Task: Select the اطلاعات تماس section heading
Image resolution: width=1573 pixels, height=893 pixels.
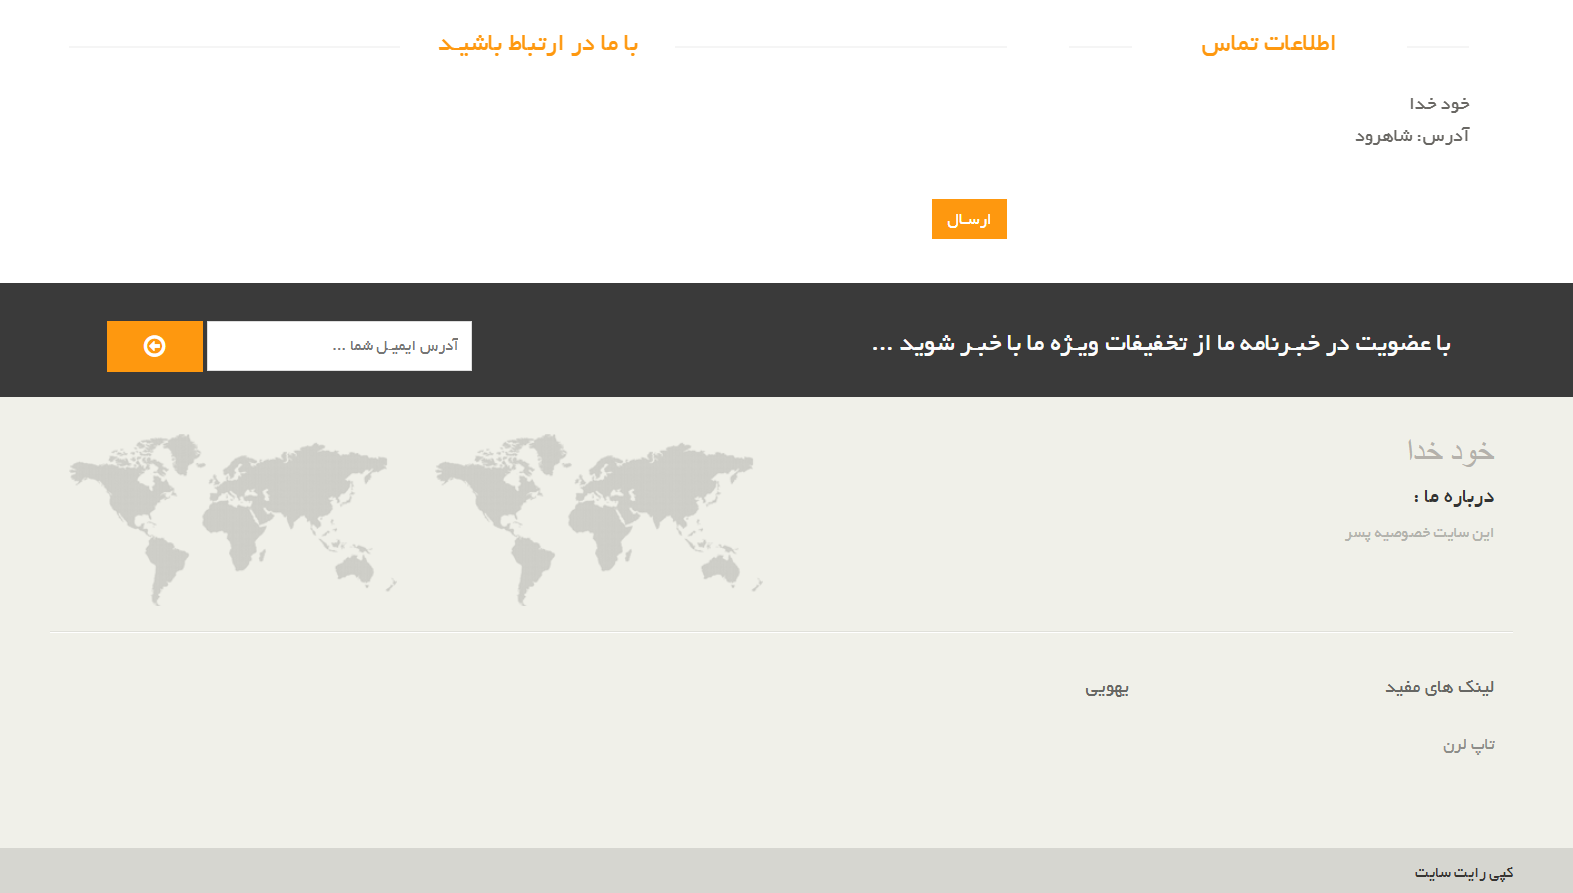Action: click(1268, 44)
